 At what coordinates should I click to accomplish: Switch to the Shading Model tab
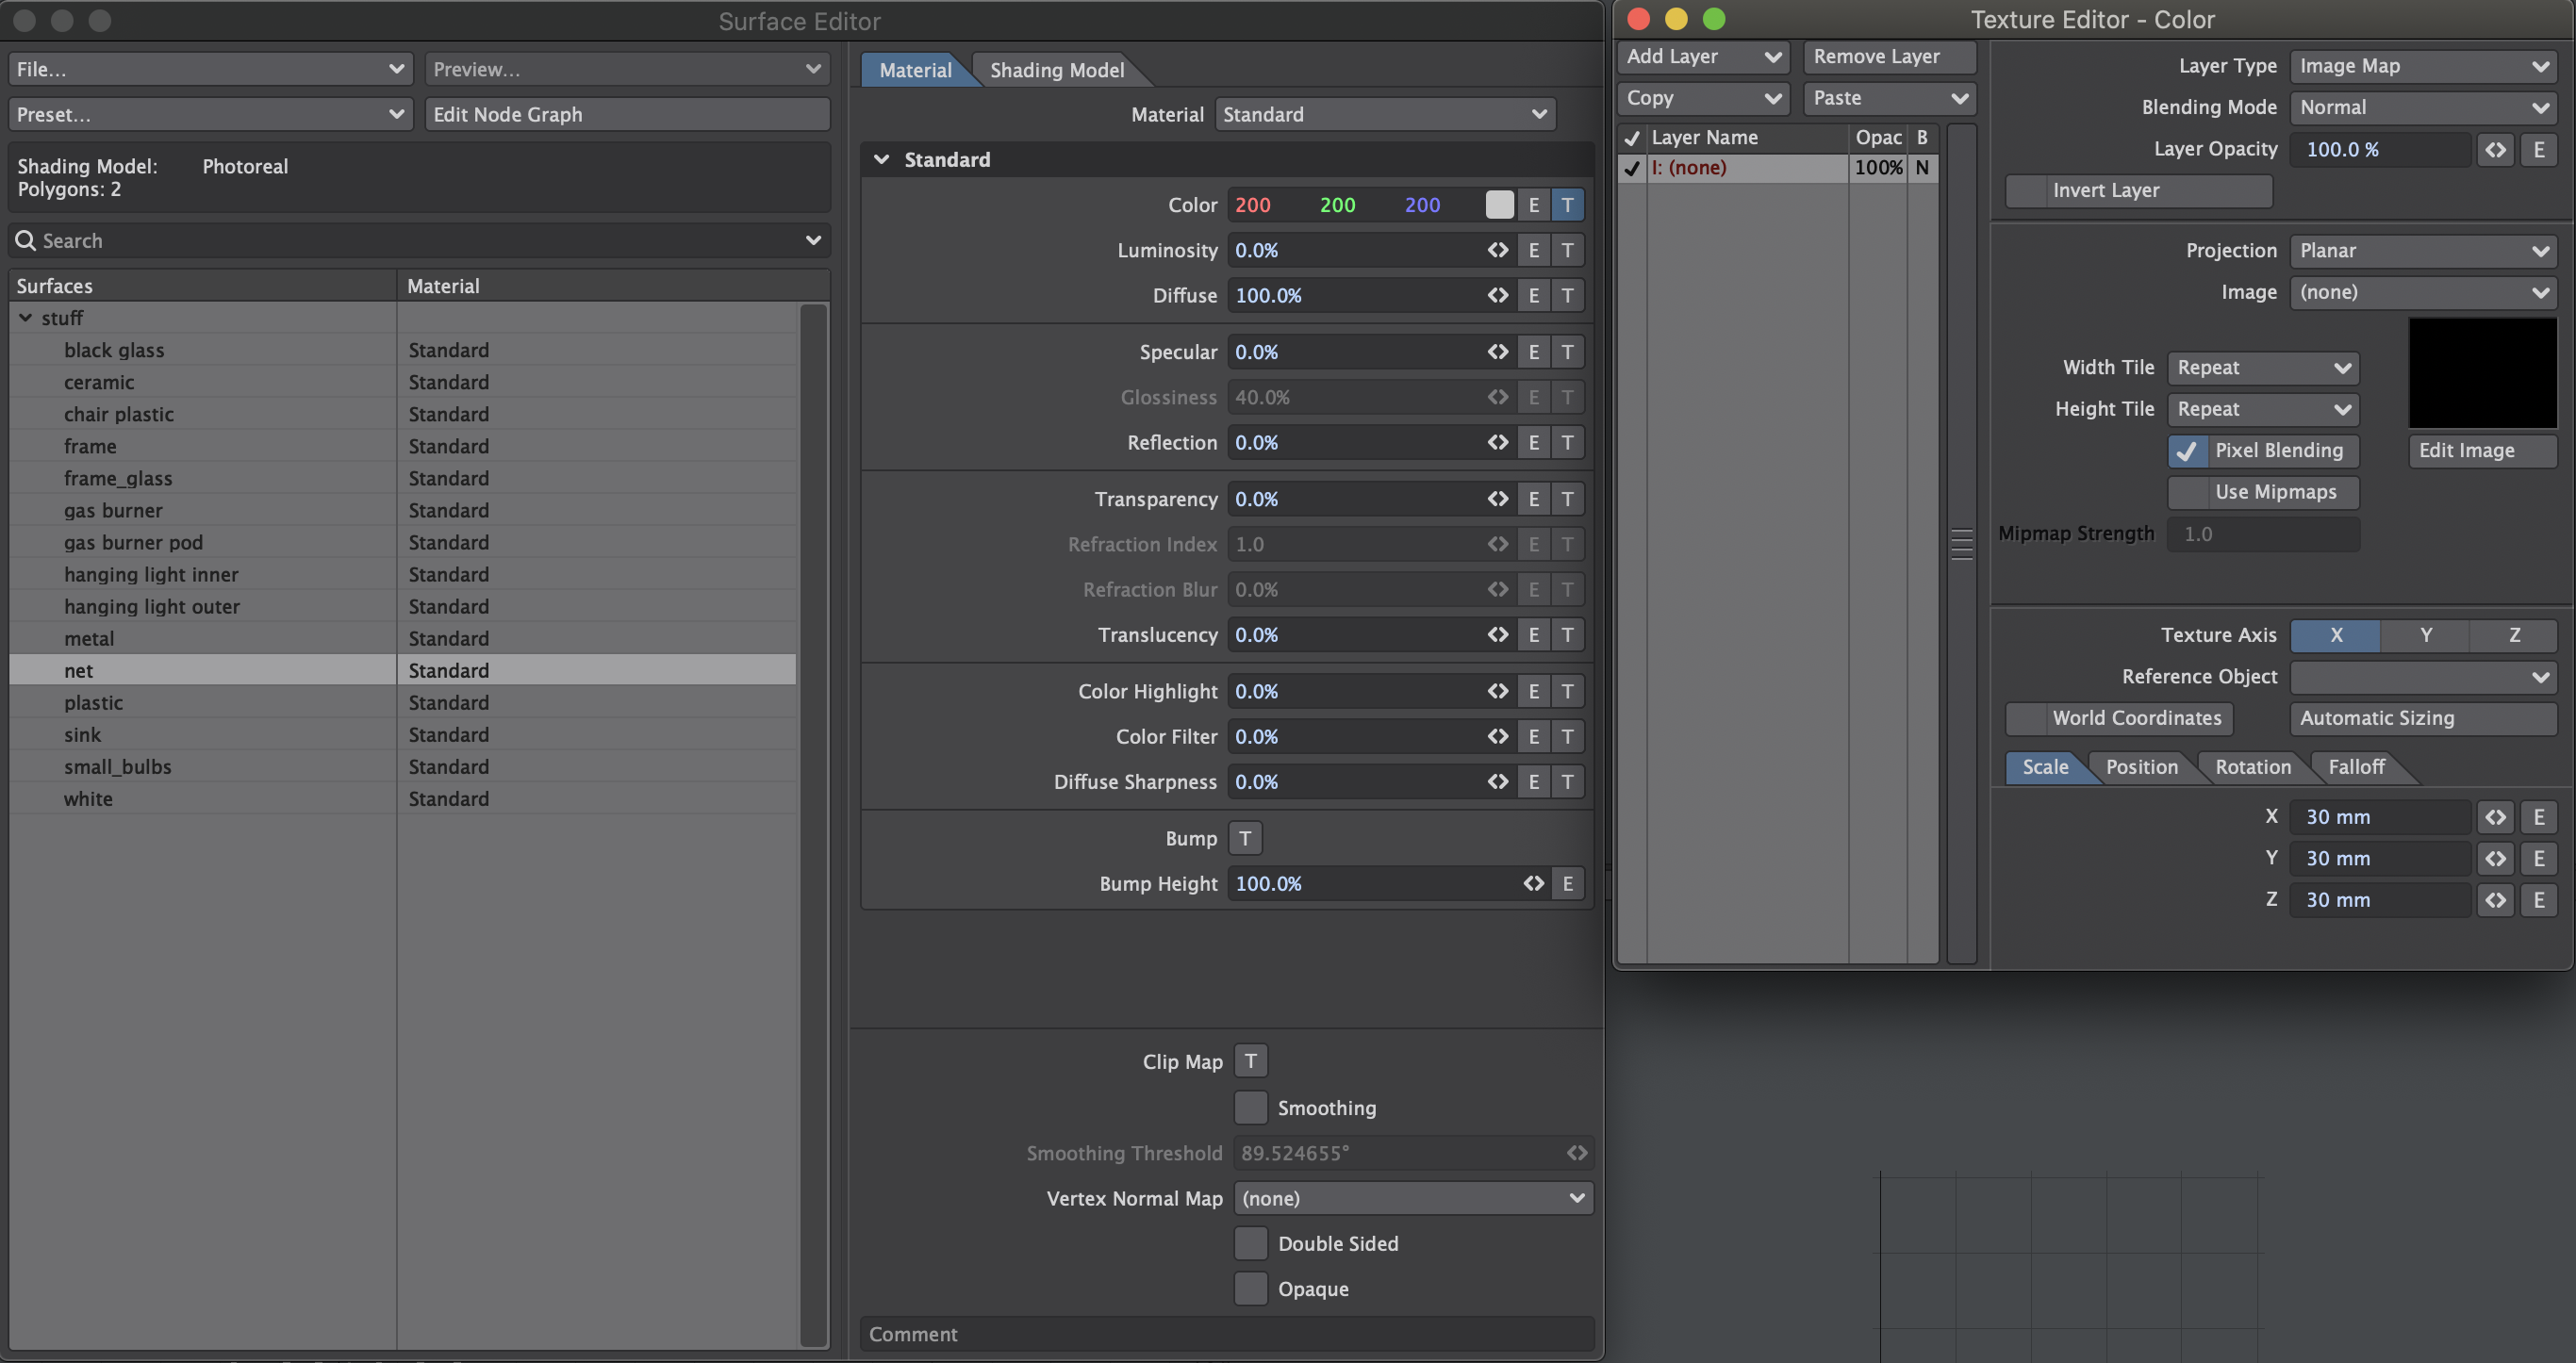pos(1056,70)
